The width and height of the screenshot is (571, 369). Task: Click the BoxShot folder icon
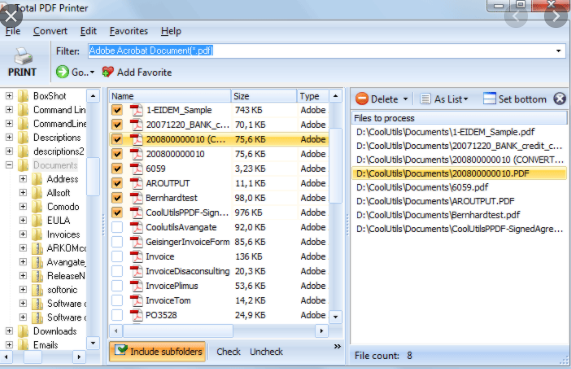[x=23, y=96]
